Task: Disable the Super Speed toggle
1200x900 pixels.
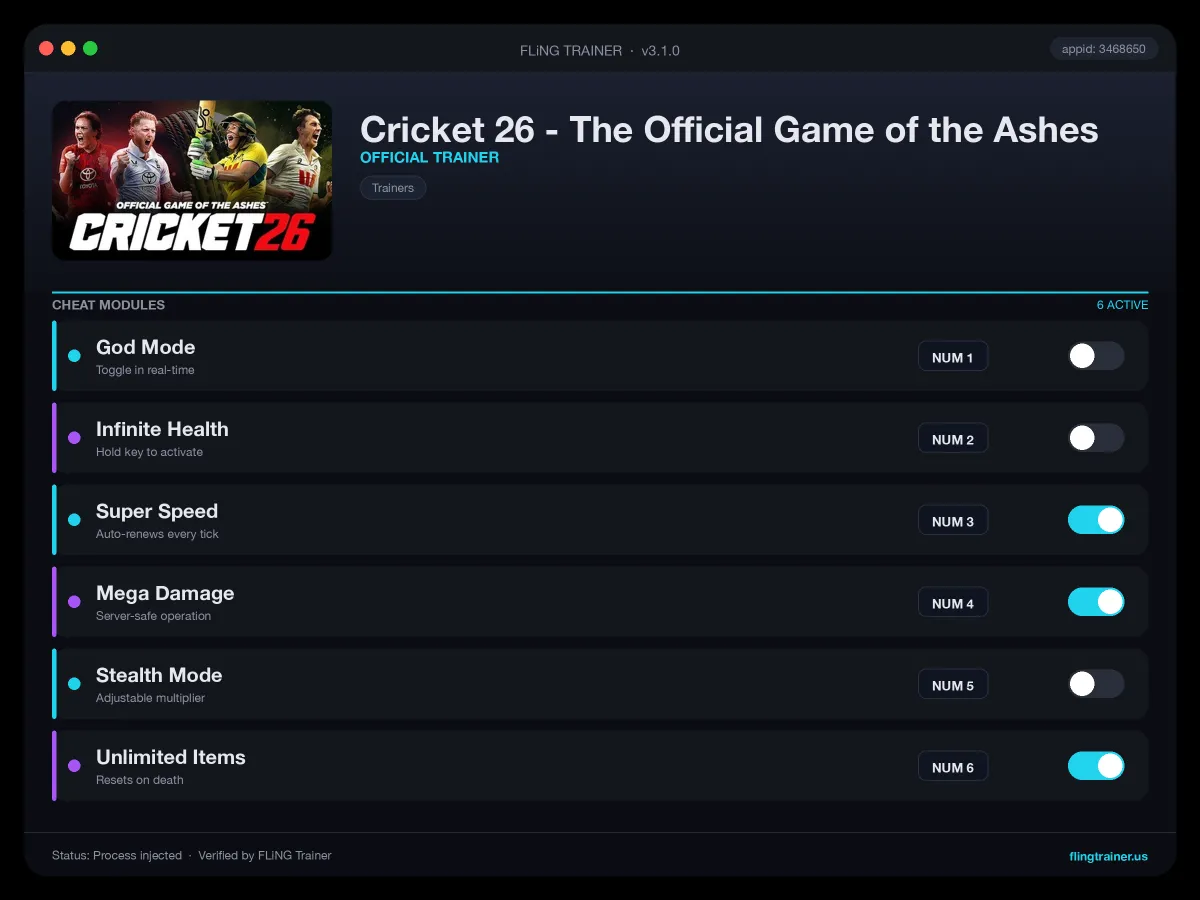Action: pyautogui.click(x=1096, y=520)
